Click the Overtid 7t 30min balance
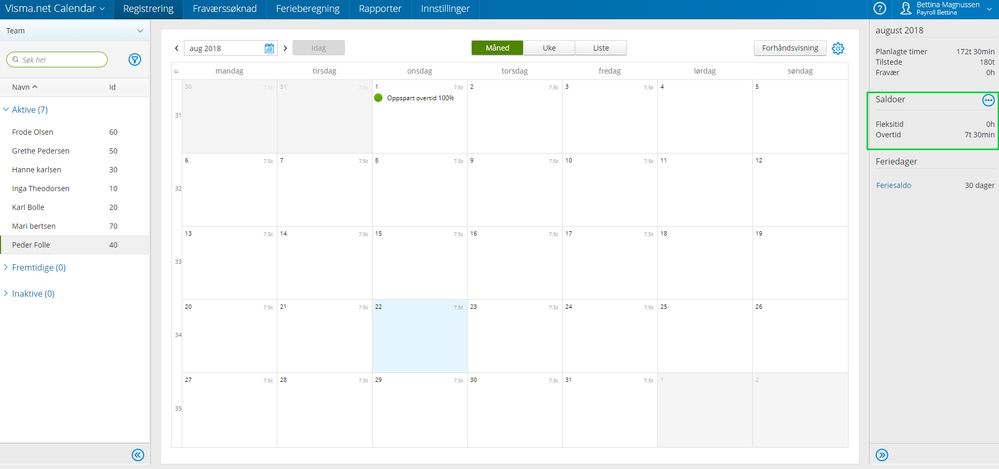The image size is (999, 469). [935, 134]
